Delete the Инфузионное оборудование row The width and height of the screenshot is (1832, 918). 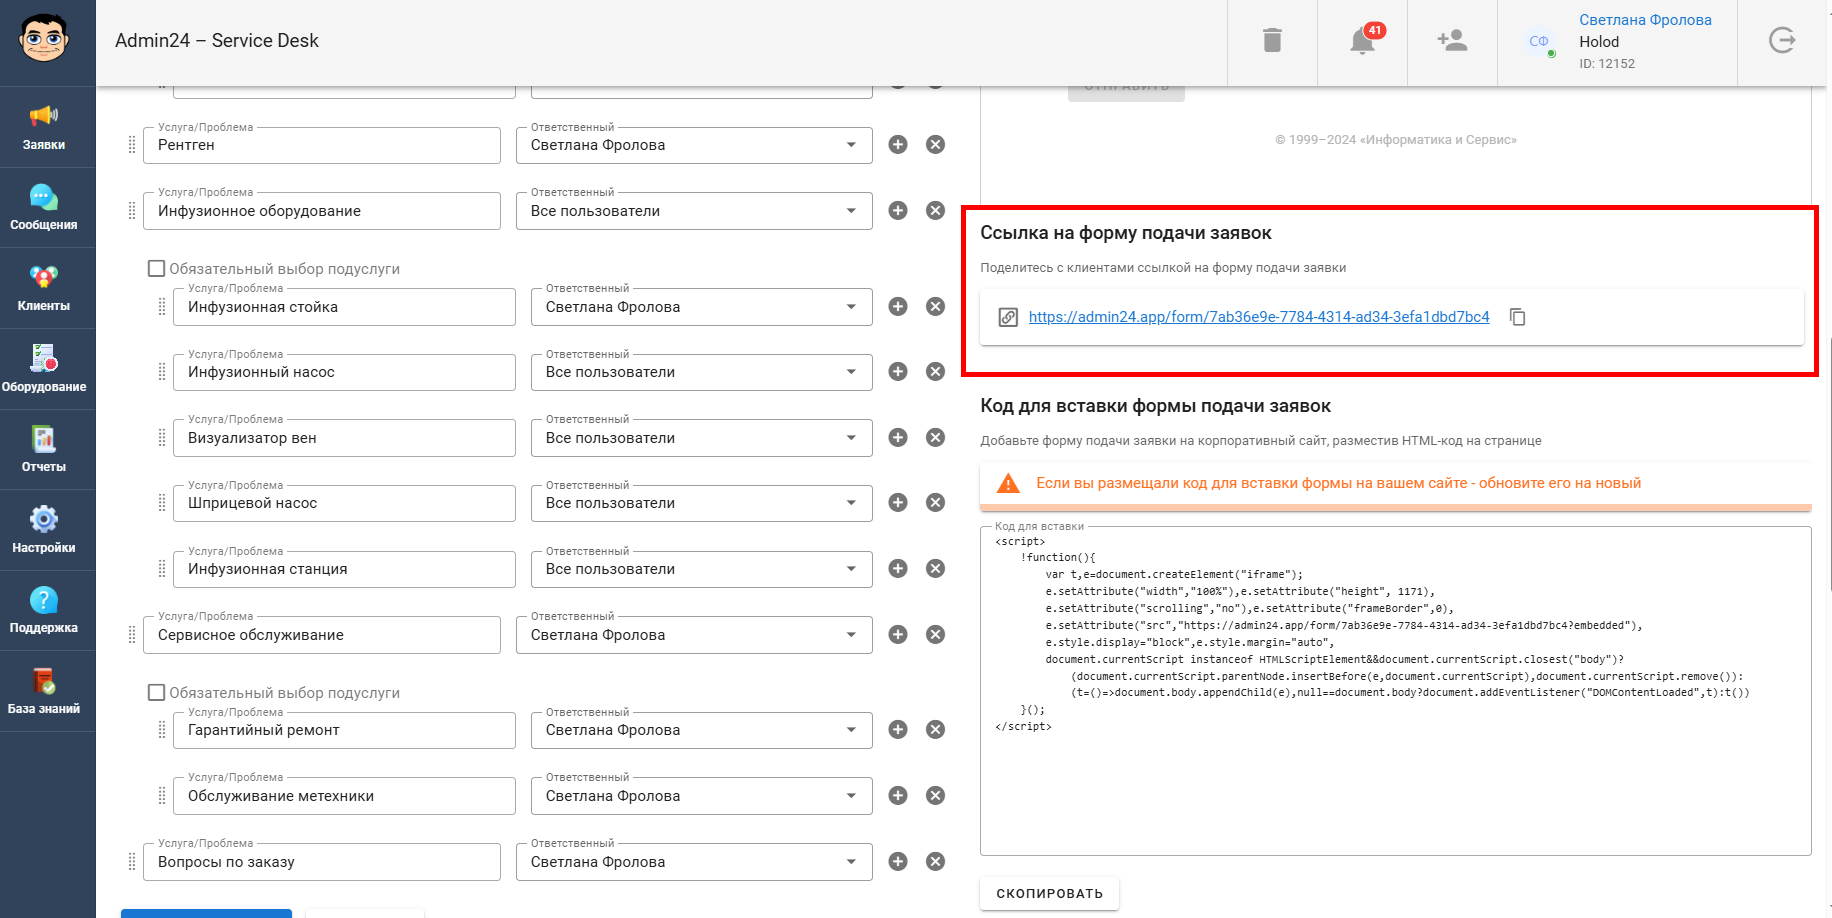coord(935,211)
